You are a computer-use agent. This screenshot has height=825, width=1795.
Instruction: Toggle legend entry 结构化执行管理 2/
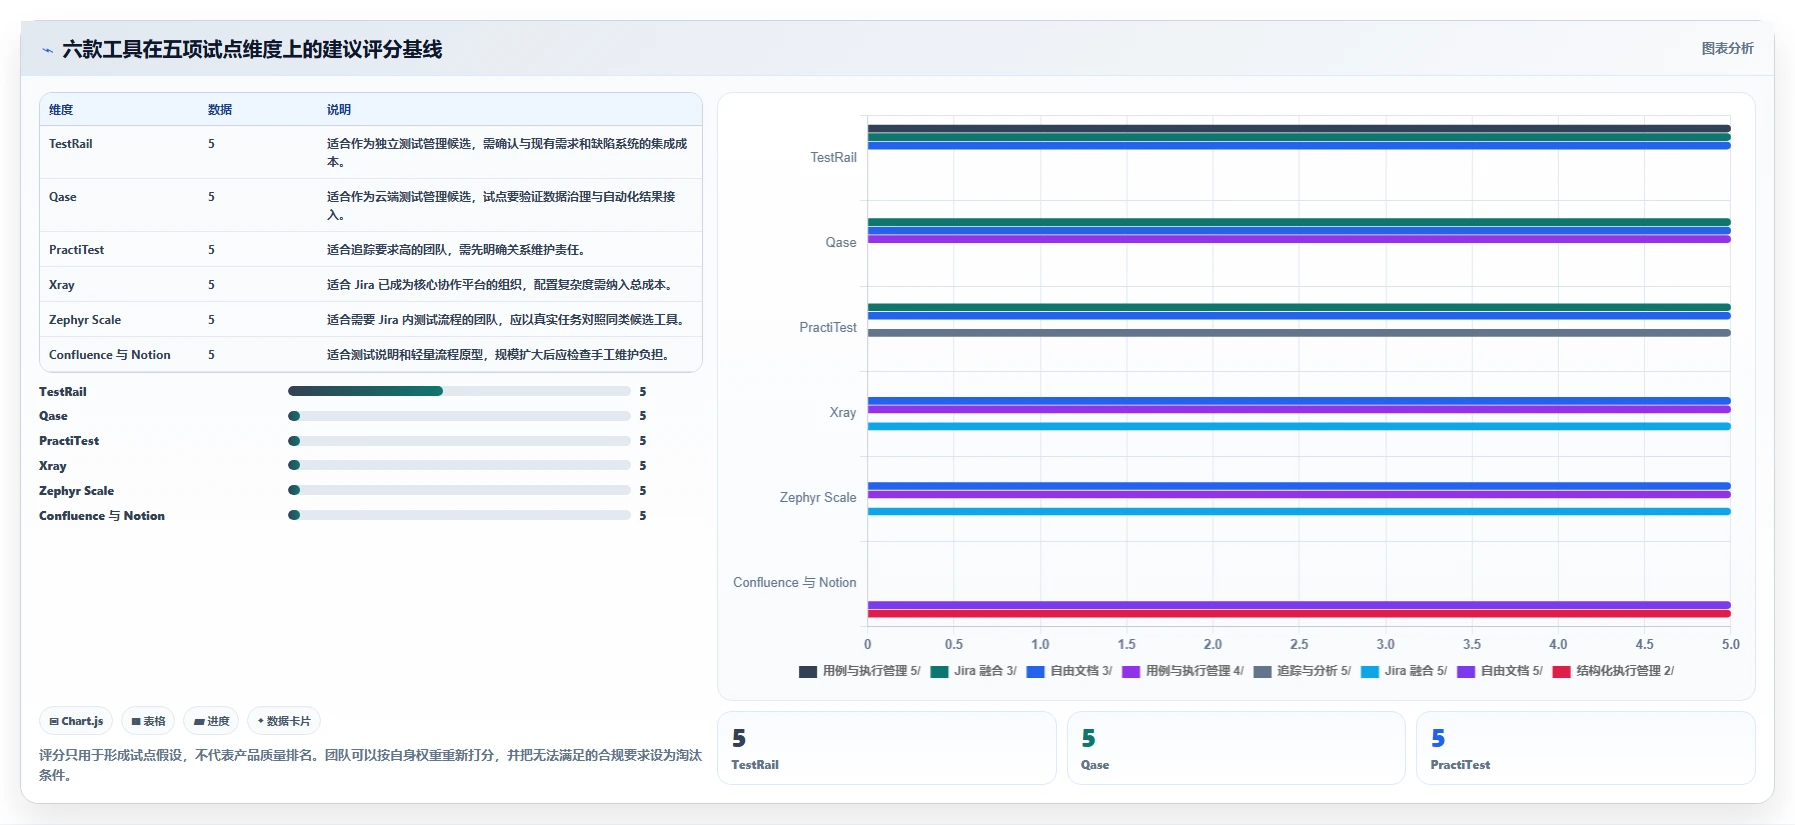pyautogui.click(x=1613, y=671)
